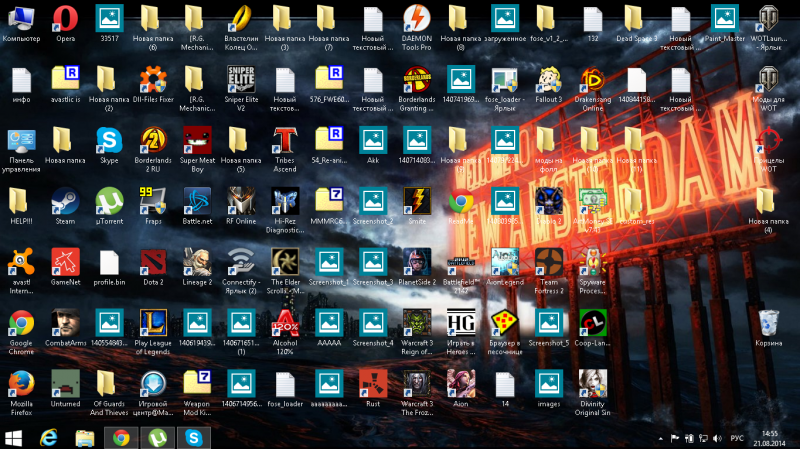Switch to Chrome in the taskbar
The width and height of the screenshot is (800, 449).
click(121, 438)
